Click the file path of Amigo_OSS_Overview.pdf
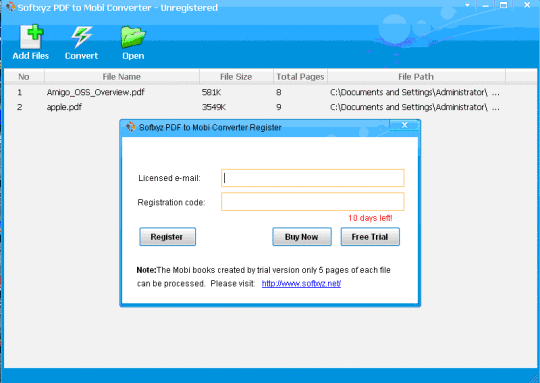540x383 pixels. click(x=415, y=92)
